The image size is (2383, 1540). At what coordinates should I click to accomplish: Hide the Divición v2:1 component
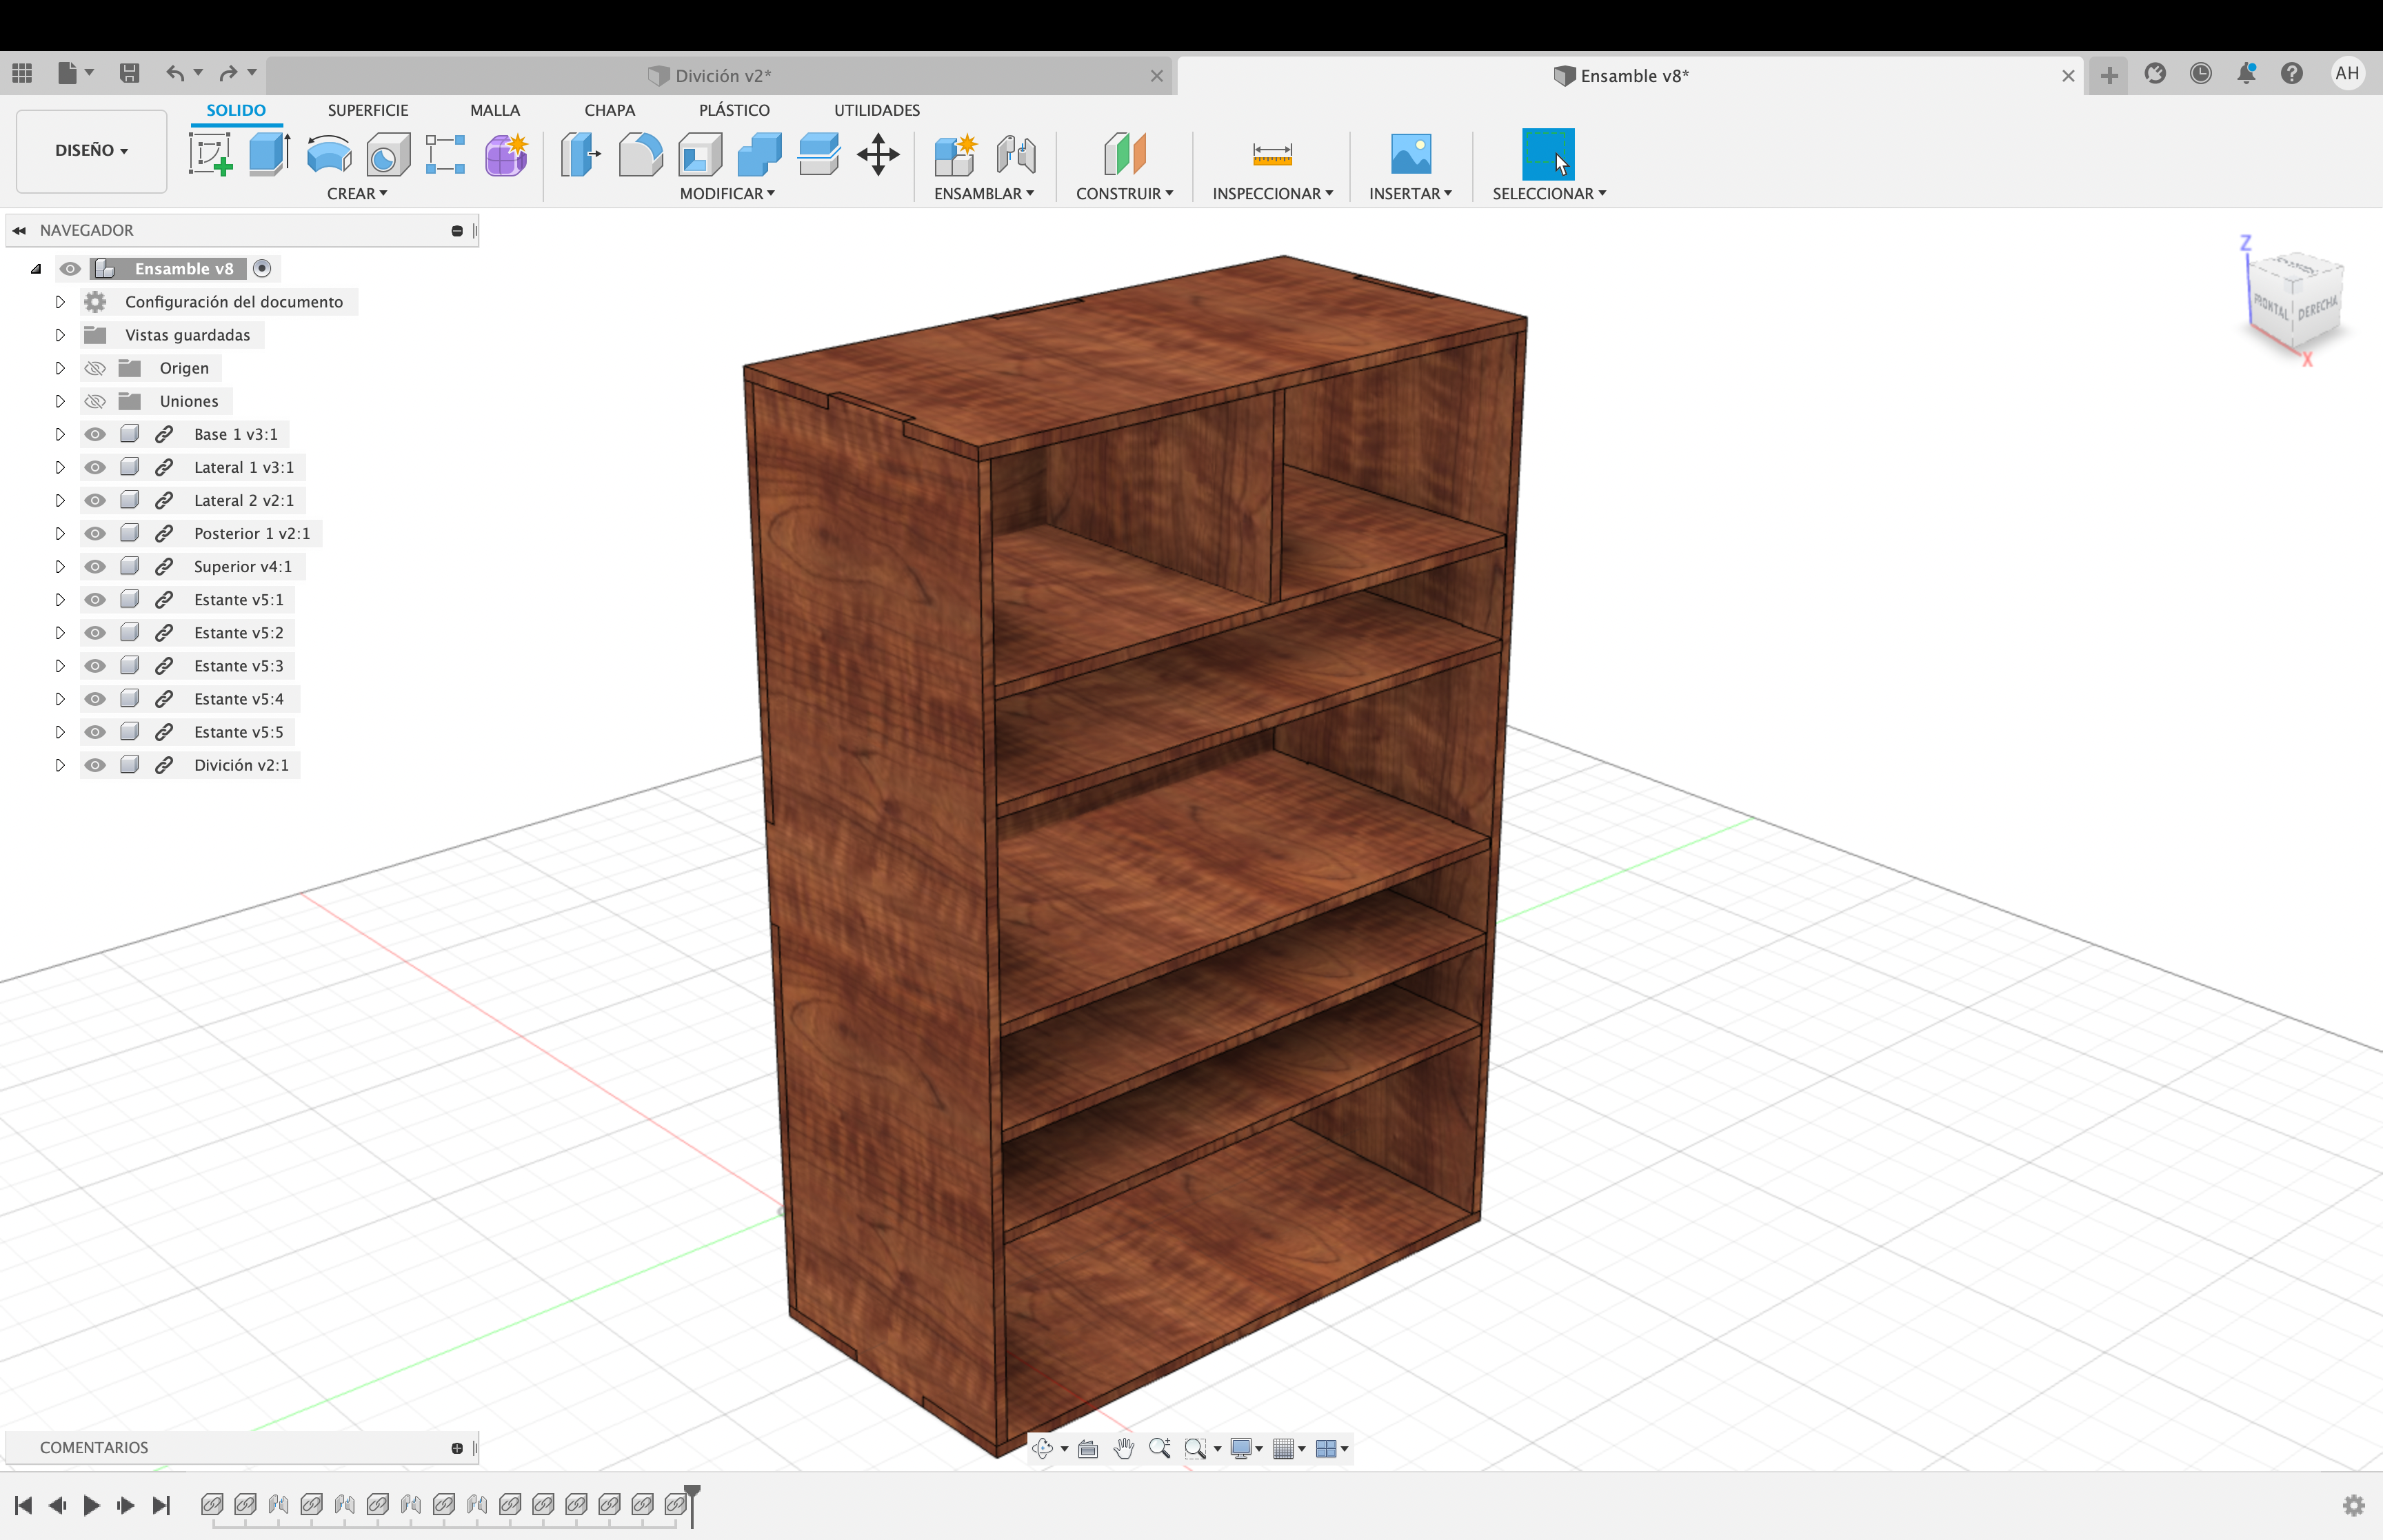(x=95, y=765)
